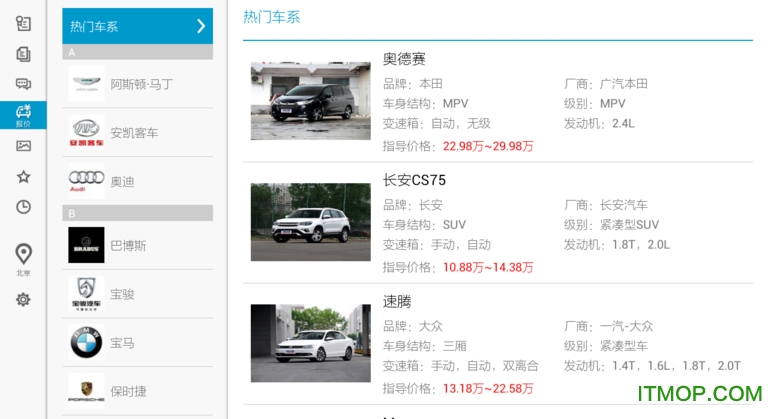Select the Porsche 保时捷 brand

coord(138,391)
